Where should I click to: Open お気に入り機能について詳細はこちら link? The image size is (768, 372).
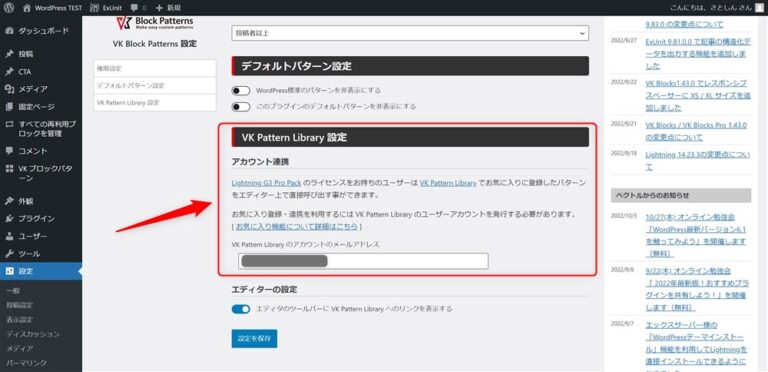click(297, 227)
